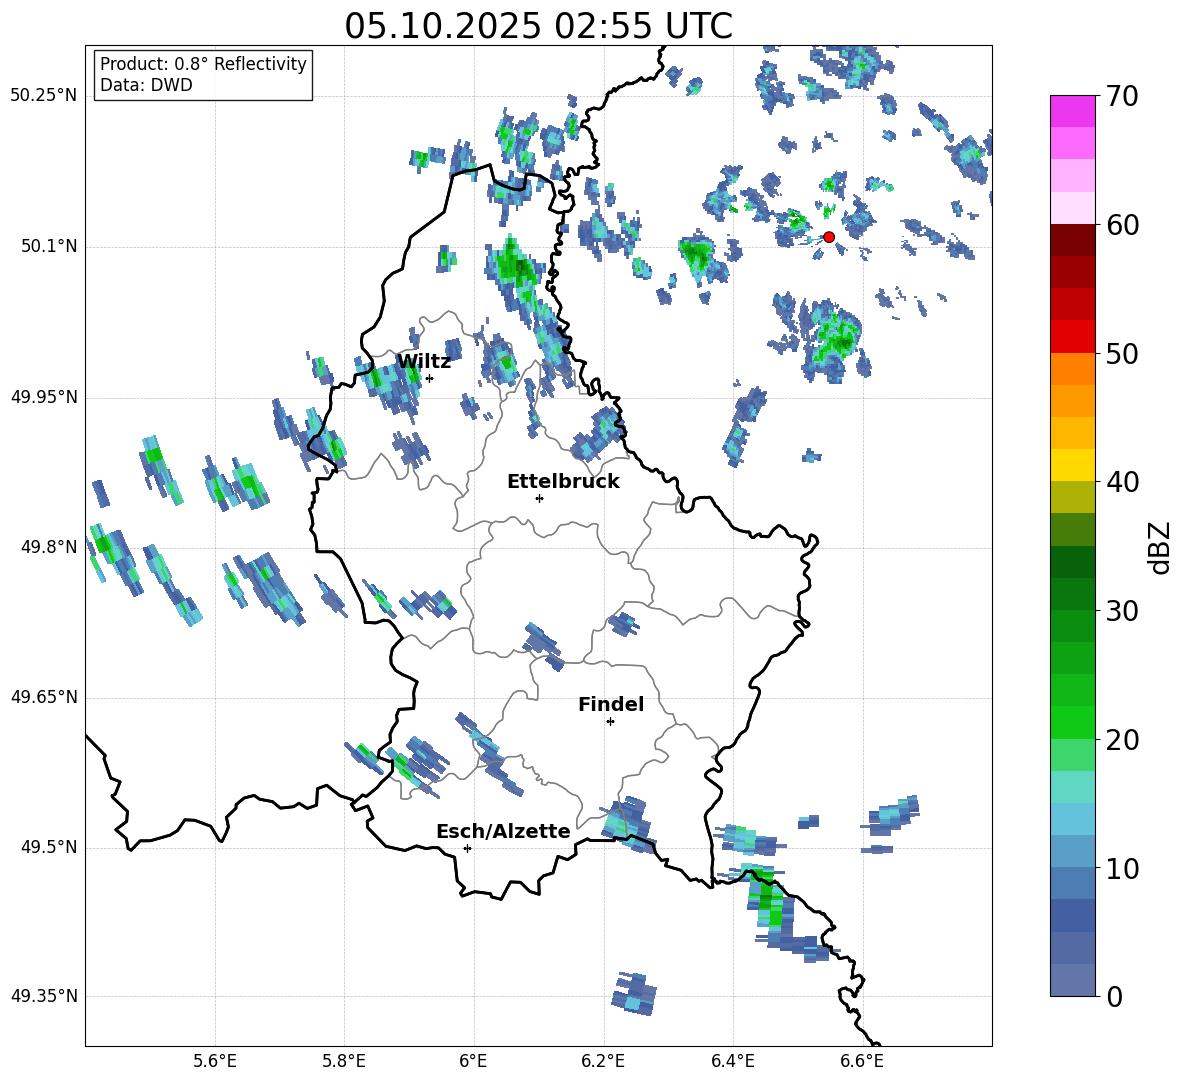Click the Product: 0.8° Reflectivity text
This screenshot has height=1081, width=1184.
tap(203, 64)
